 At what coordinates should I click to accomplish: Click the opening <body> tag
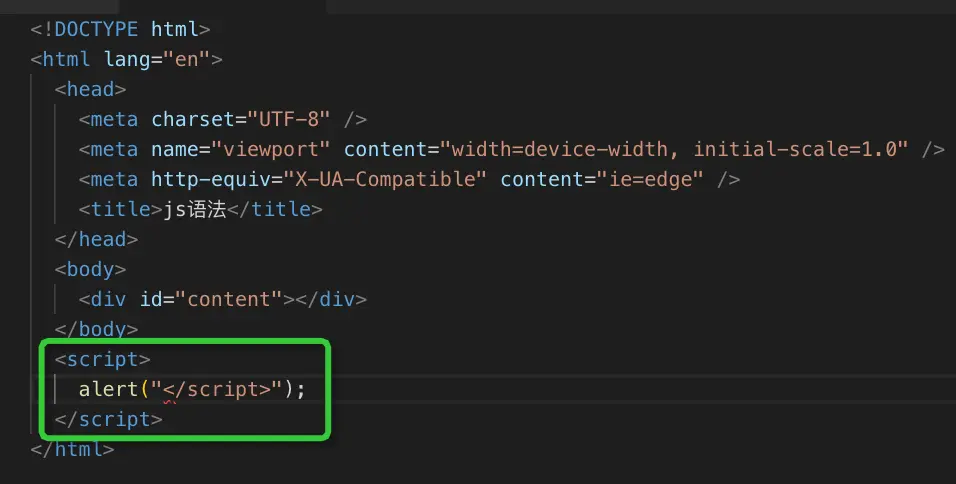(x=90, y=269)
